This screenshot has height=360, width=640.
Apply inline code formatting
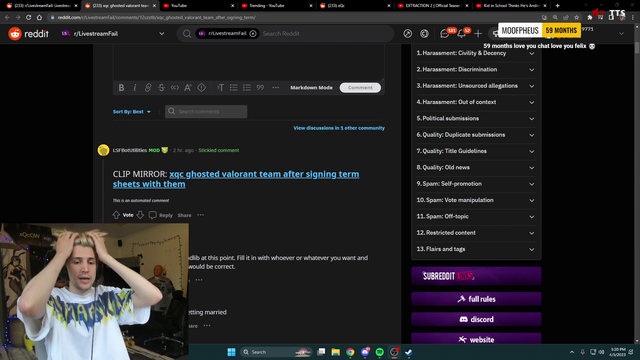(175, 88)
